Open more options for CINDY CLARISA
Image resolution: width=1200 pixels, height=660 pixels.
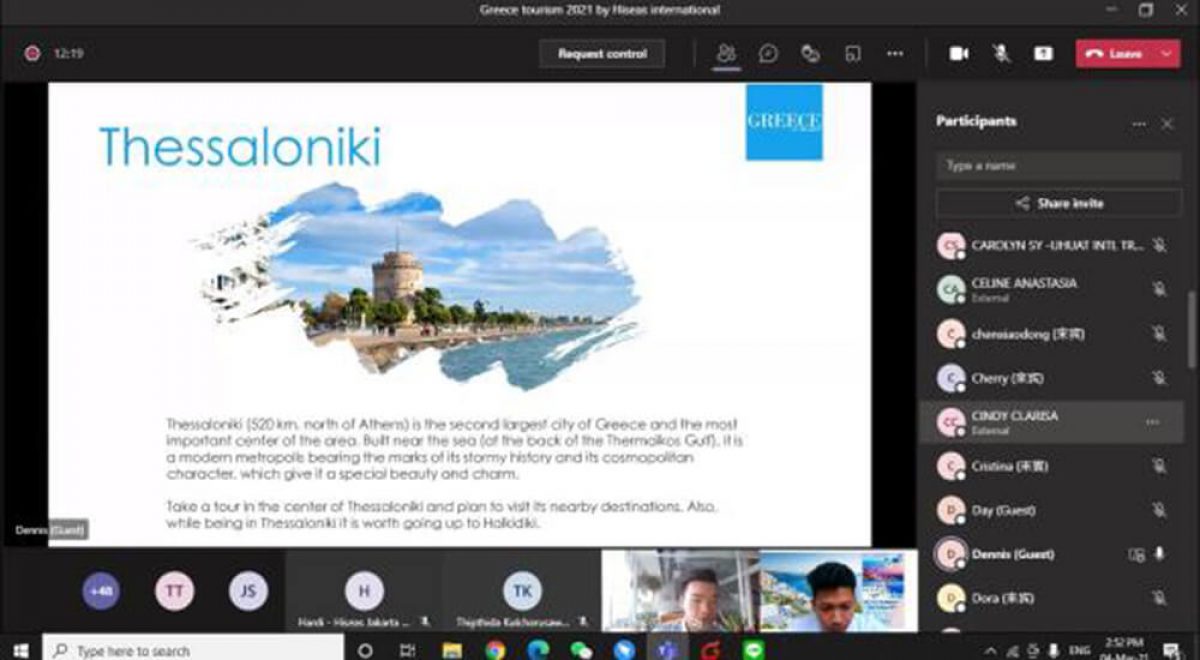point(1152,422)
